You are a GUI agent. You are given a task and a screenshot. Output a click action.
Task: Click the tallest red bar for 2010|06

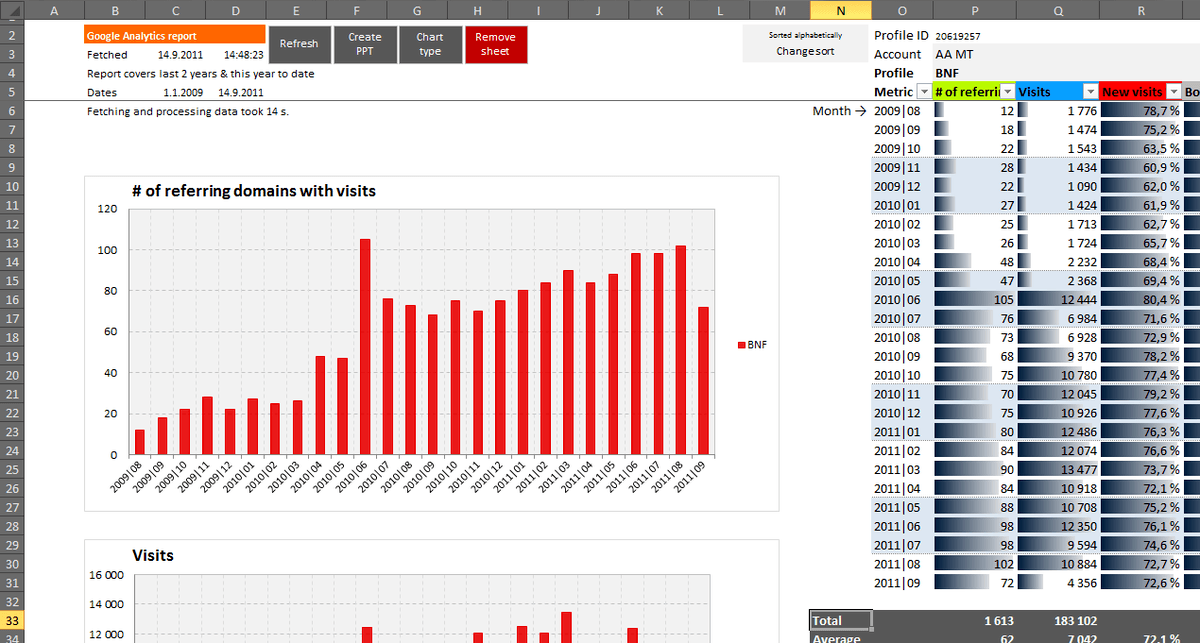point(365,347)
